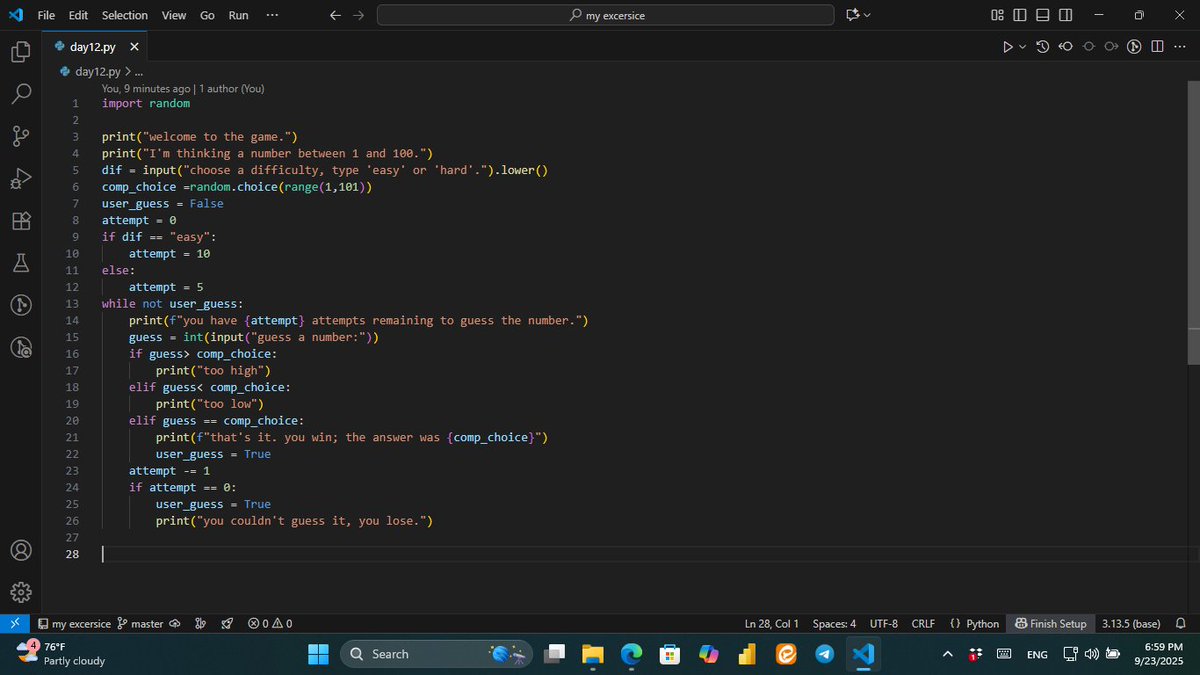The image size is (1200, 675).
Task: Open the Run button dropdown options
Action: pyautogui.click(x=1022, y=46)
